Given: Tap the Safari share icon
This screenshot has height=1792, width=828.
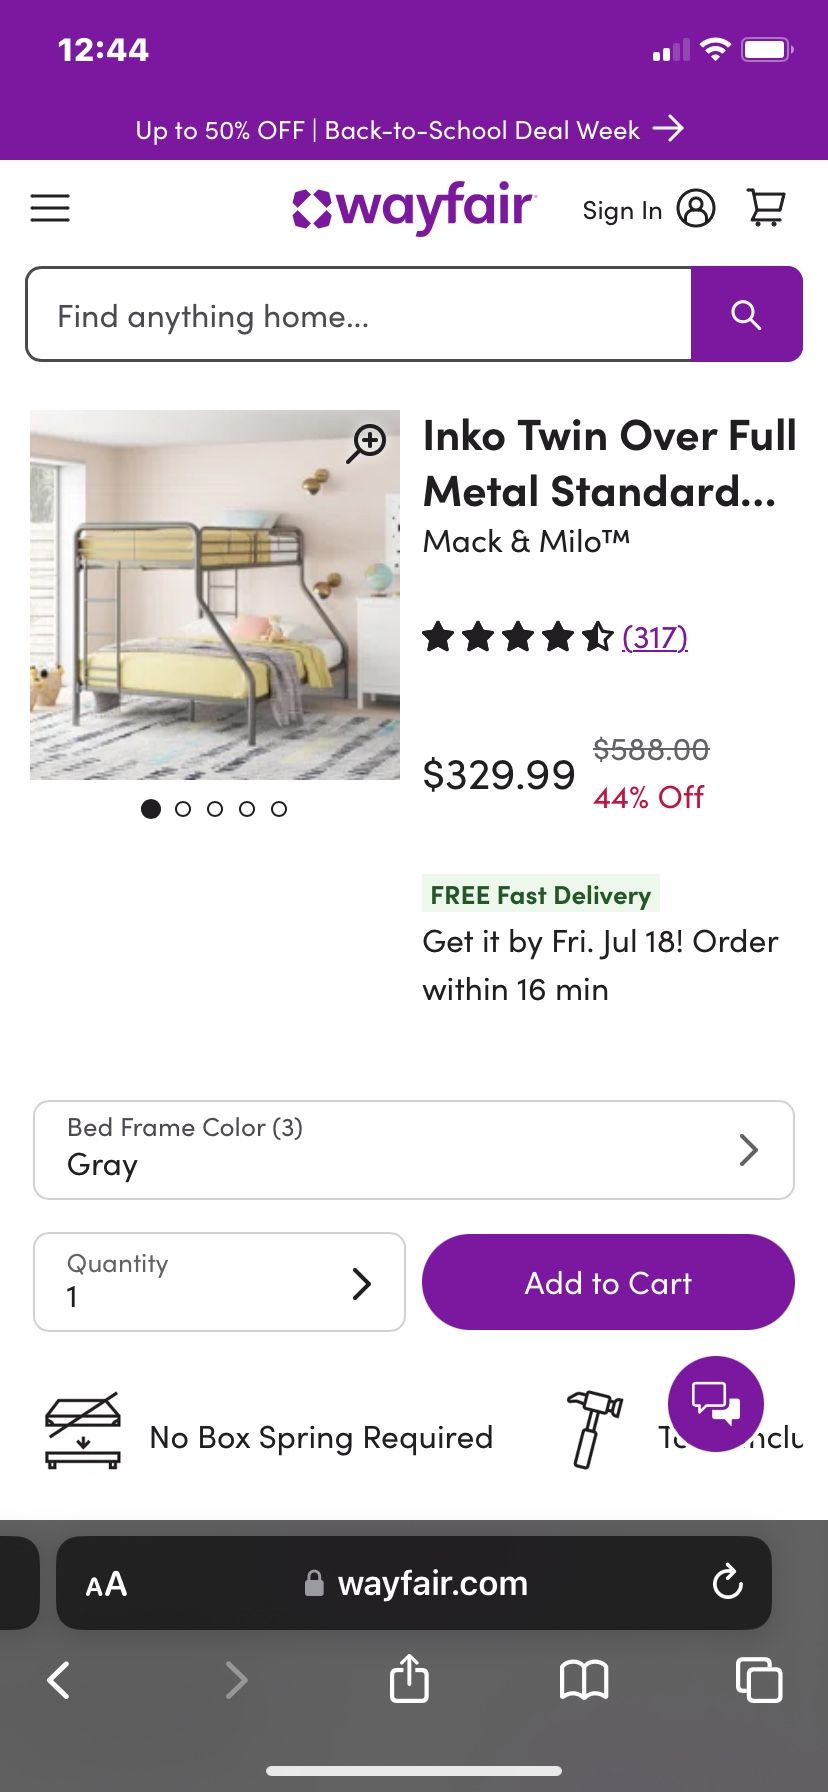Looking at the screenshot, I should pos(409,1679).
